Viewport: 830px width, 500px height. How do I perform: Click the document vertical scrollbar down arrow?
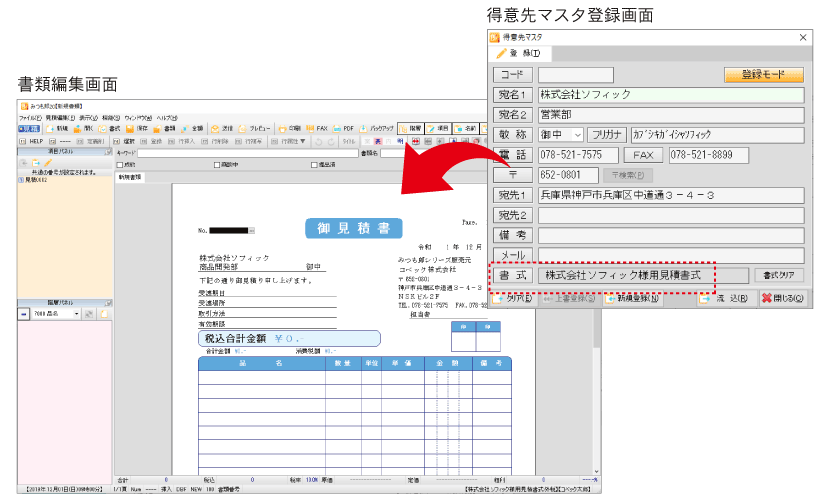pos(597,471)
